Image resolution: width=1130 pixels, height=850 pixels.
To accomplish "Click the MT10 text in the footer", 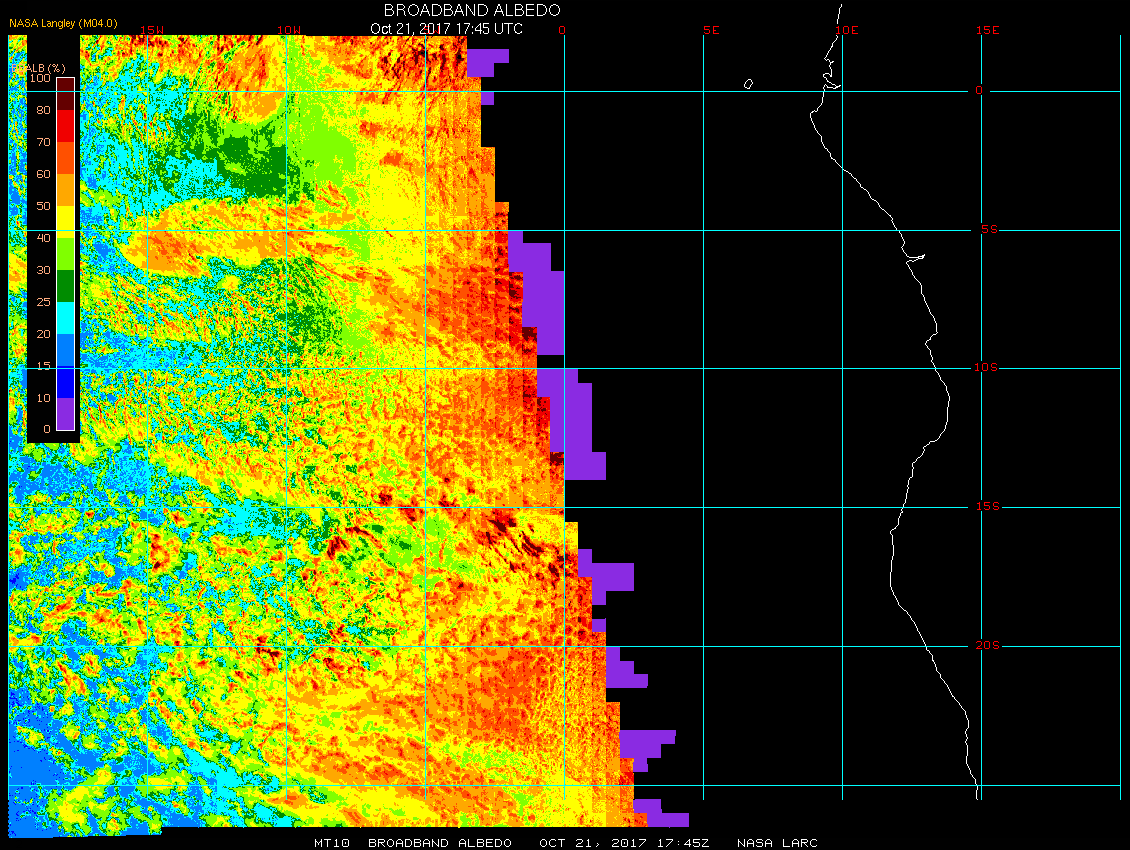I will click(332, 843).
